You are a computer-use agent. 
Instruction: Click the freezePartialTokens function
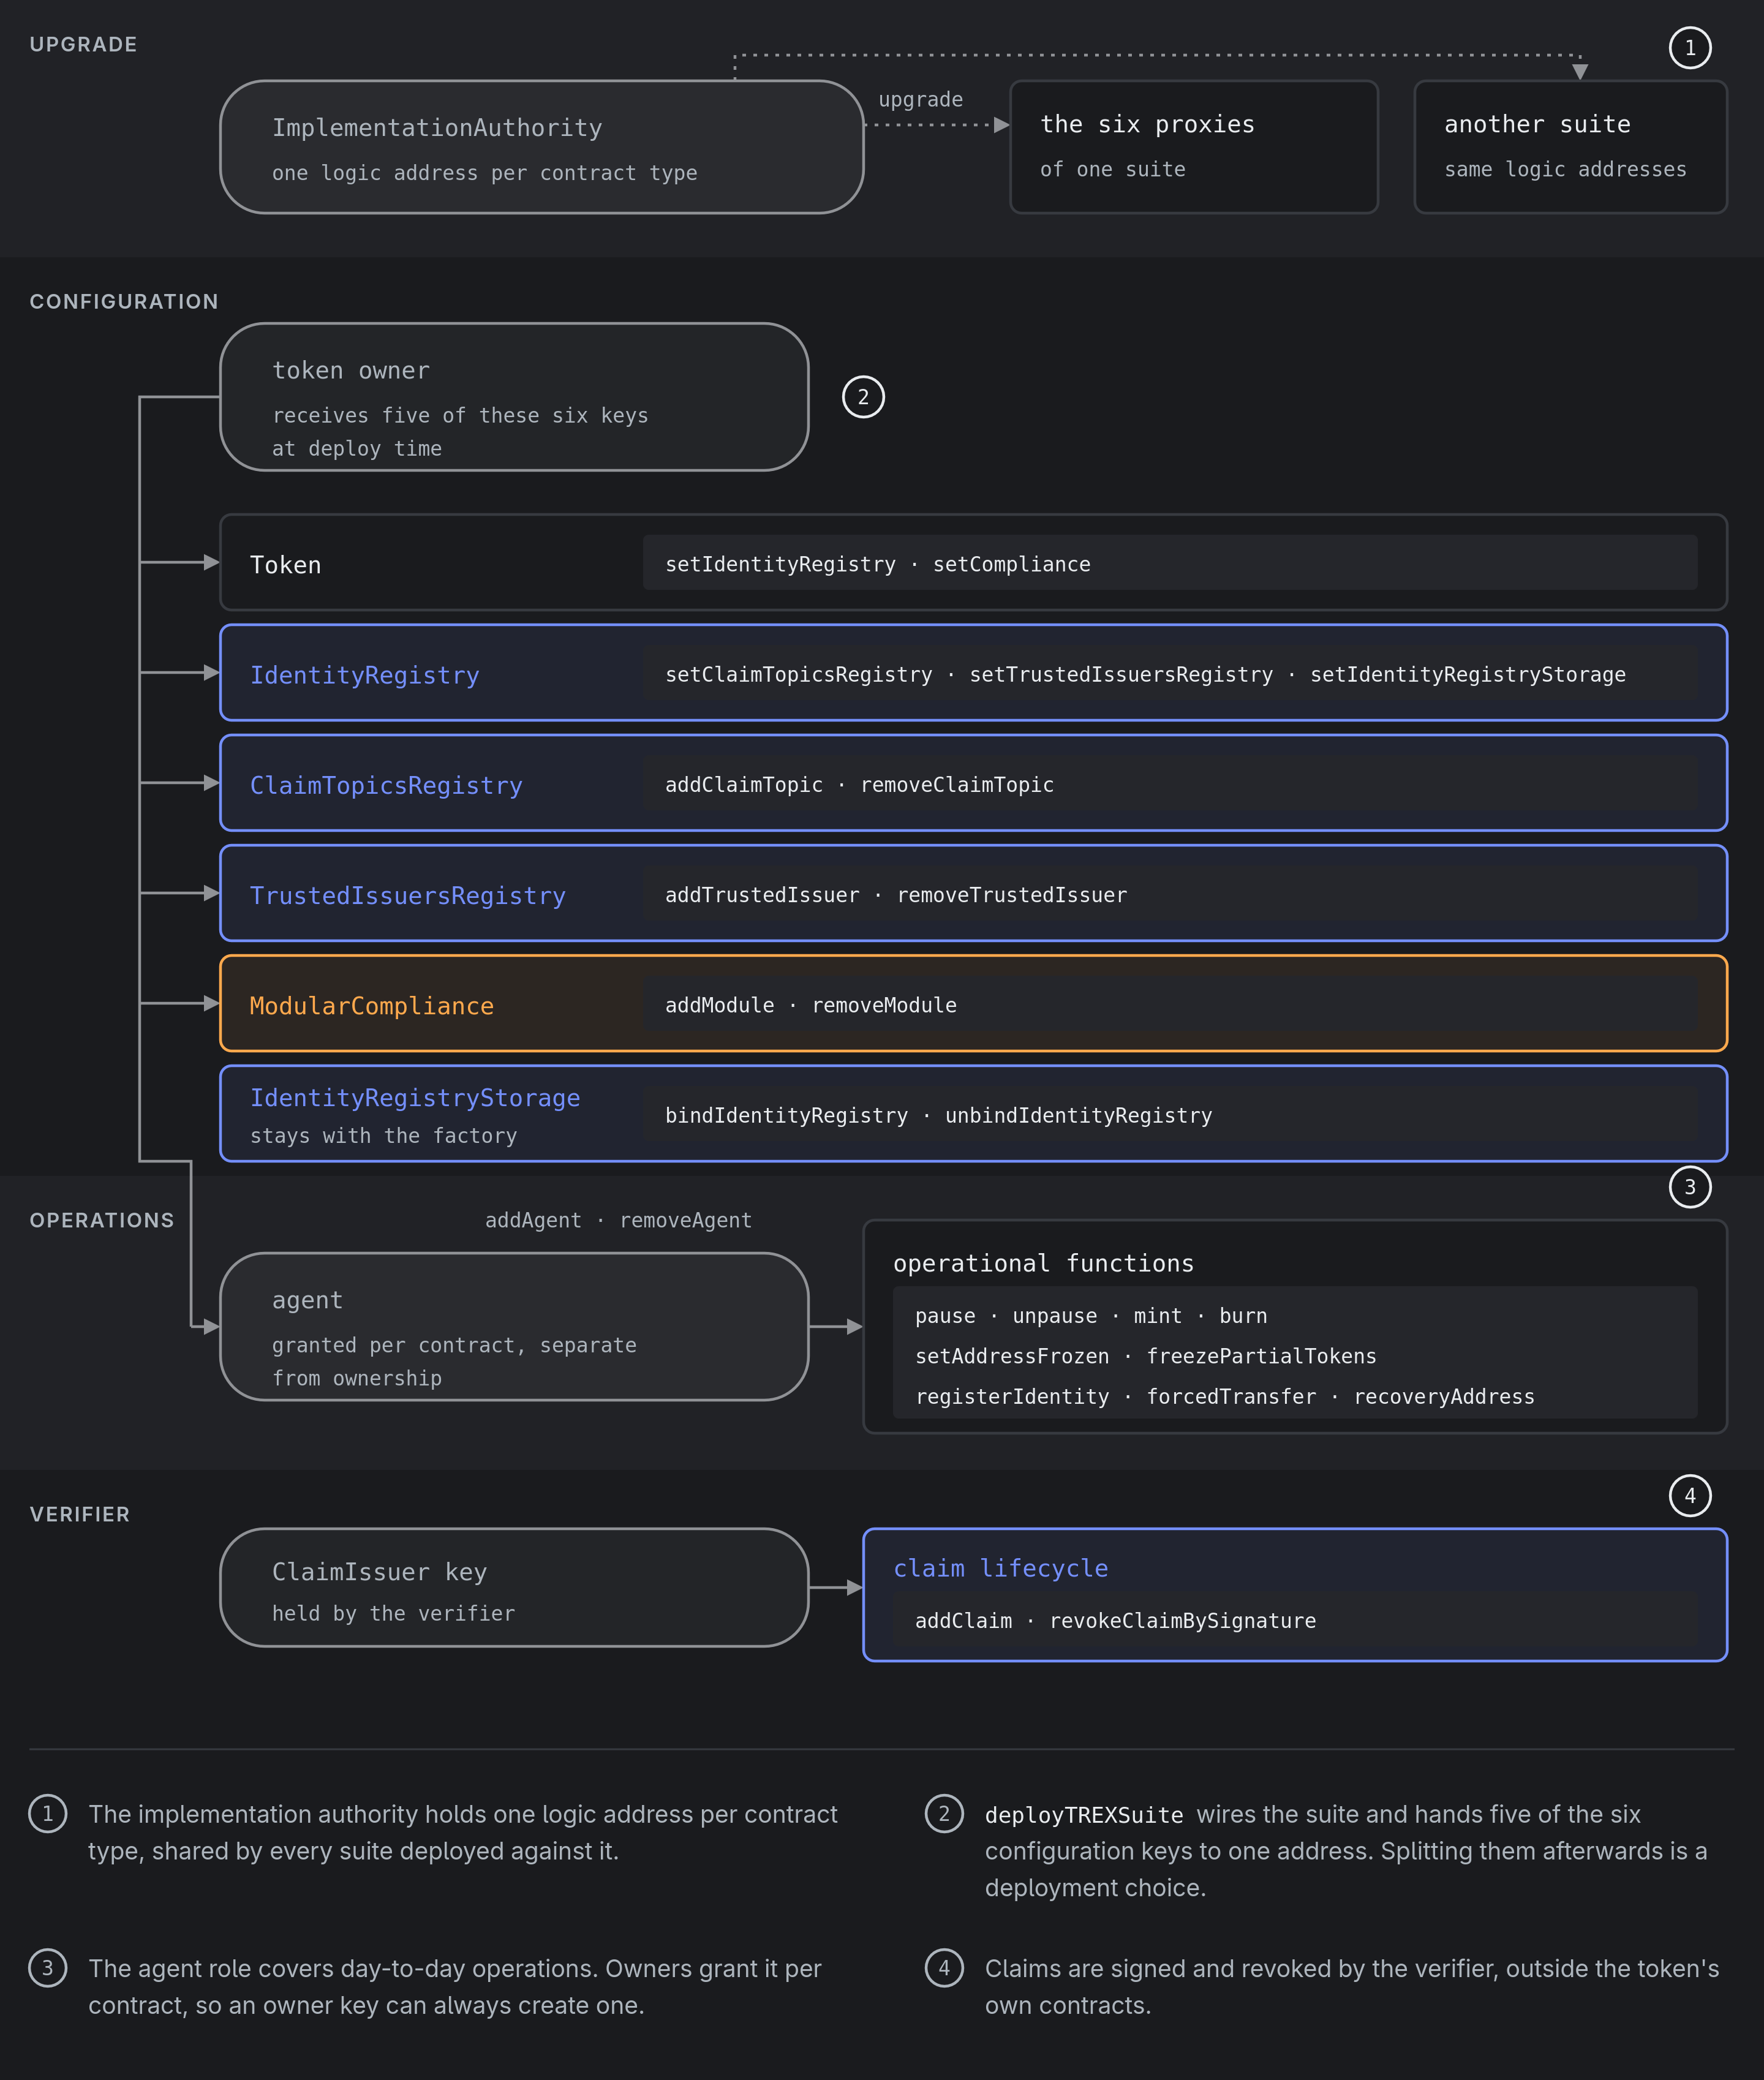point(1261,1356)
